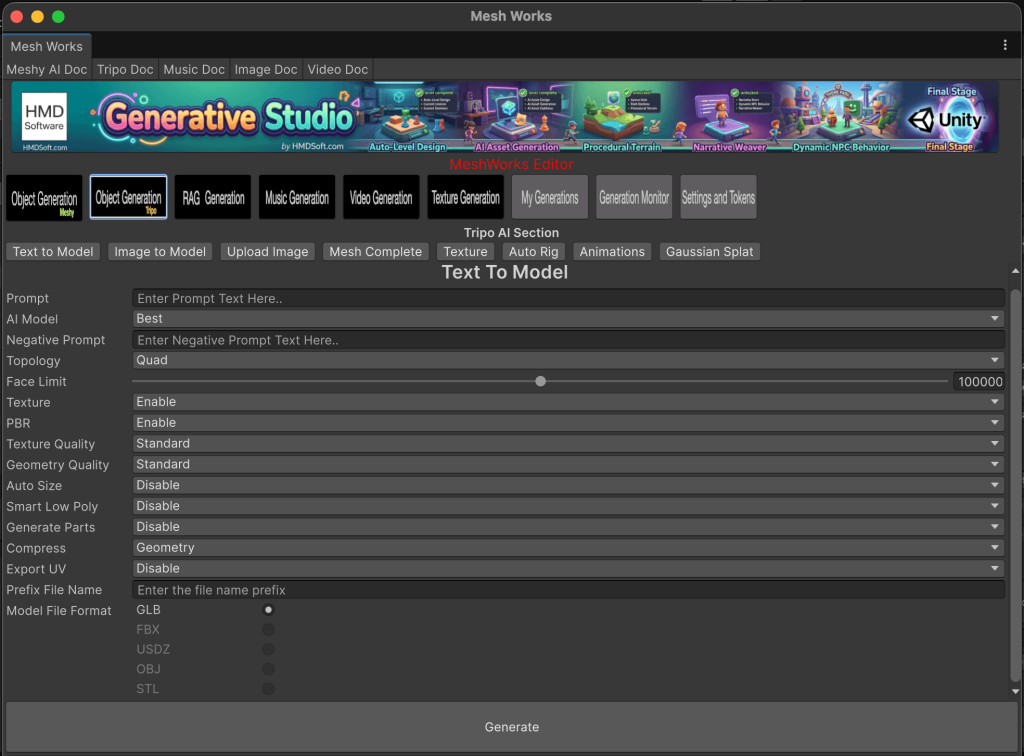Open the Meshy AI Doc

(47, 69)
